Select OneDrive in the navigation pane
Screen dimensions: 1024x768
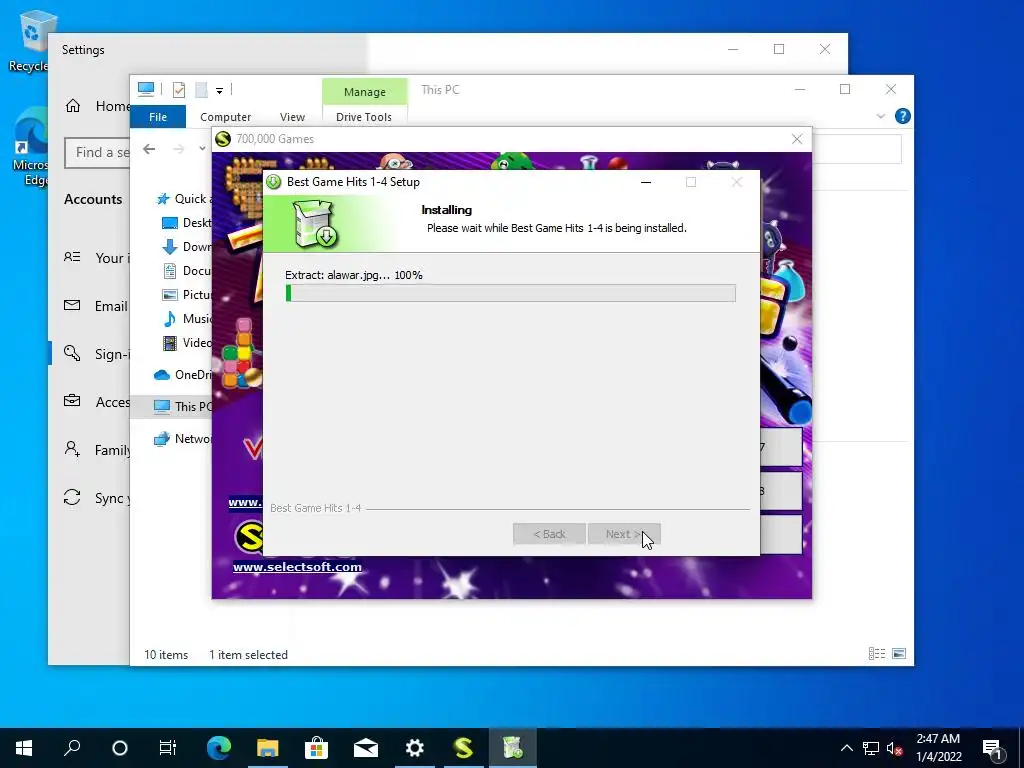pyautogui.click(x=182, y=374)
